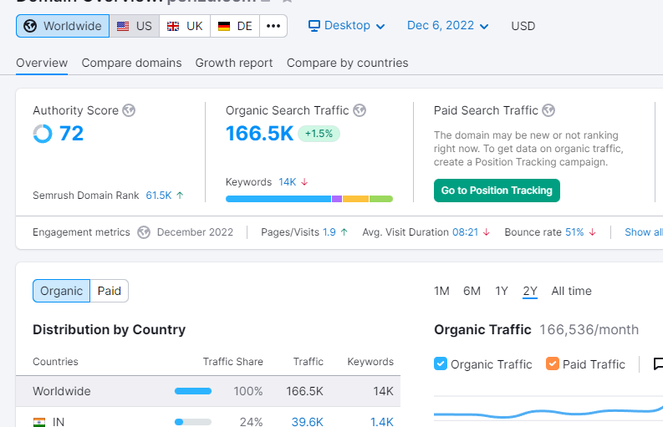Click the globe icon next to Paid Search Traffic

tap(548, 110)
